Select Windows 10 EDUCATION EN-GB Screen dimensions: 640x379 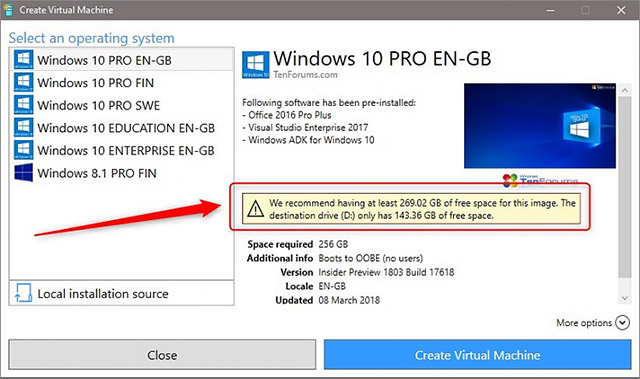122,128
